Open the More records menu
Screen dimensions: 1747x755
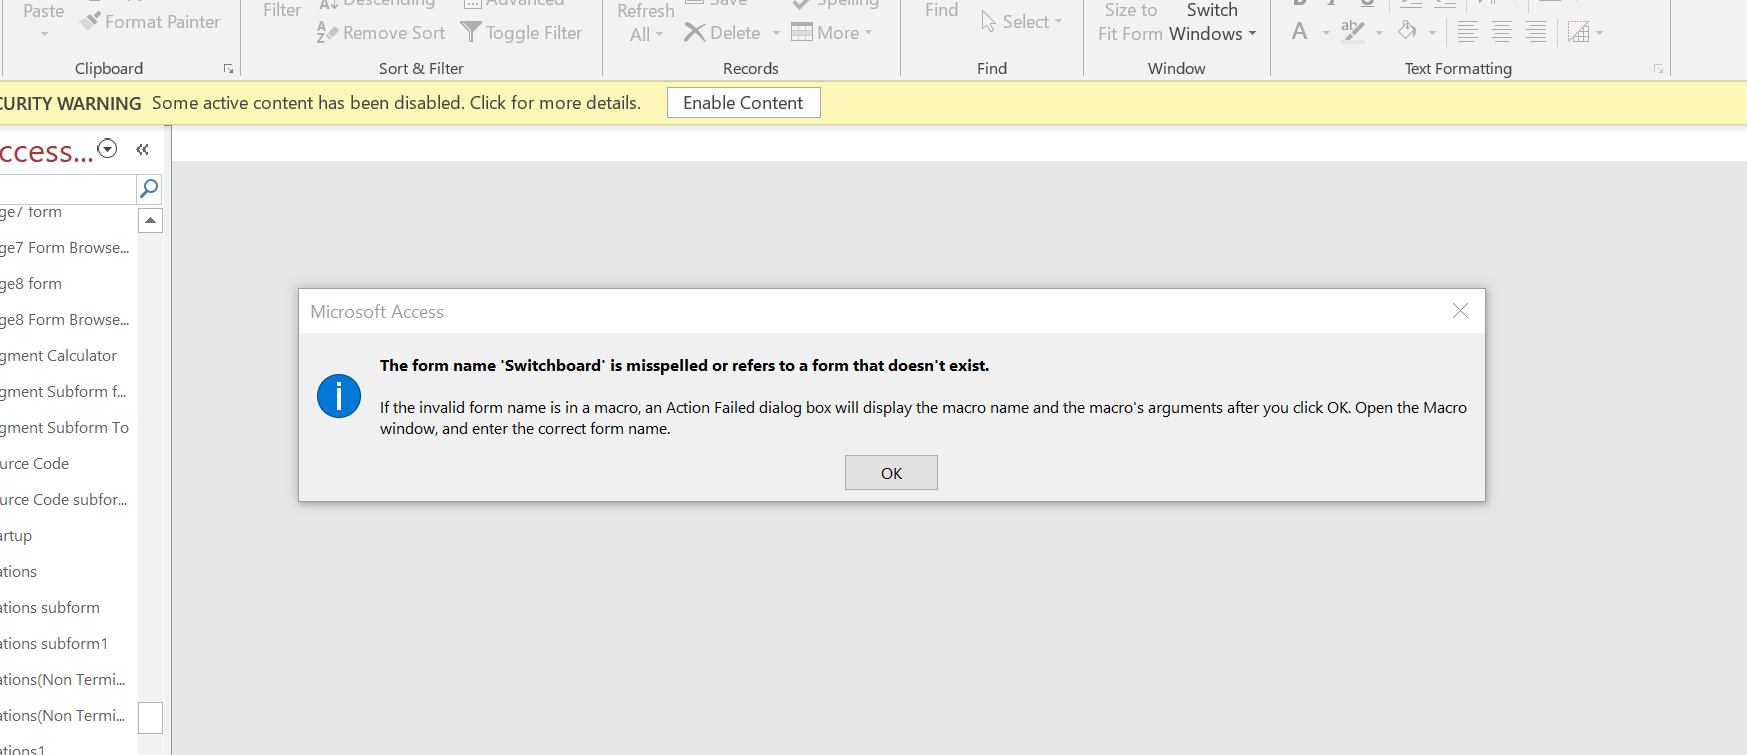(x=832, y=33)
